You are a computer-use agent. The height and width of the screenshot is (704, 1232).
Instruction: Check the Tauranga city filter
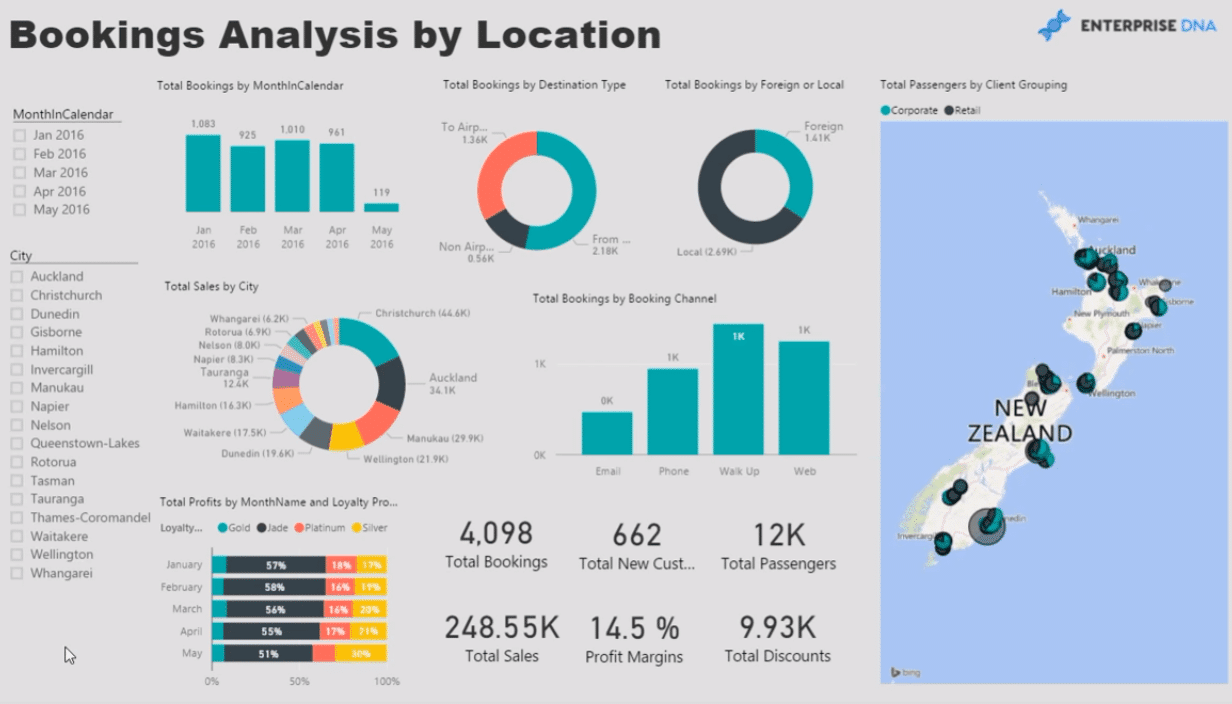click(x=17, y=499)
